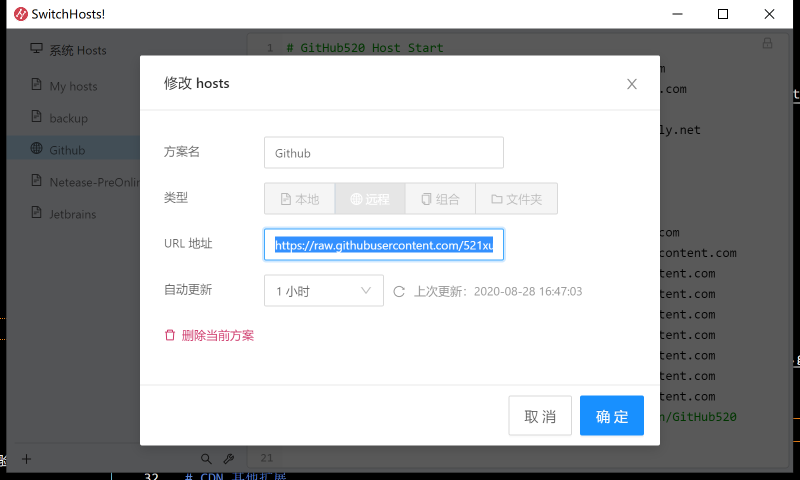Select the 组合 type option
The image size is (800, 480).
click(x=440, y=199)
